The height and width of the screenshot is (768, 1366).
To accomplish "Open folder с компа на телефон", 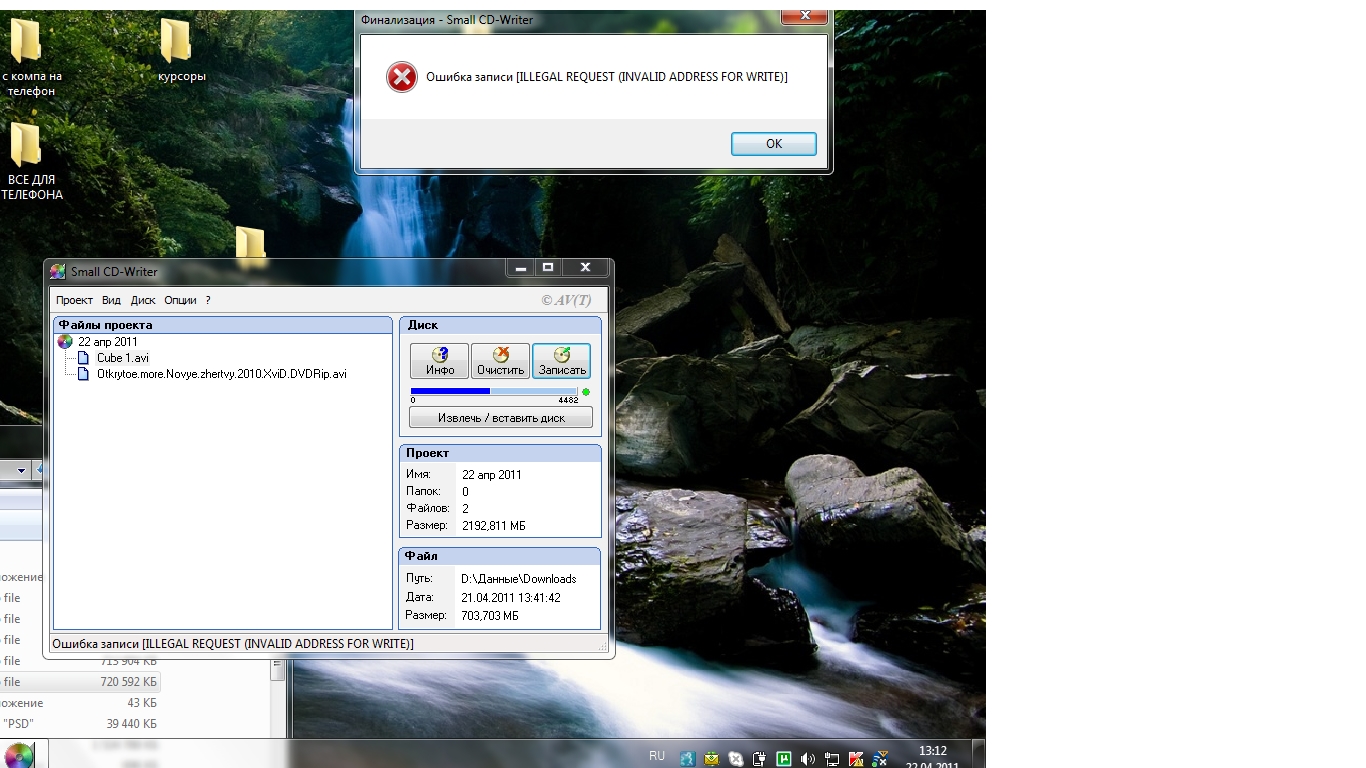I will click(x=31, y=57).
